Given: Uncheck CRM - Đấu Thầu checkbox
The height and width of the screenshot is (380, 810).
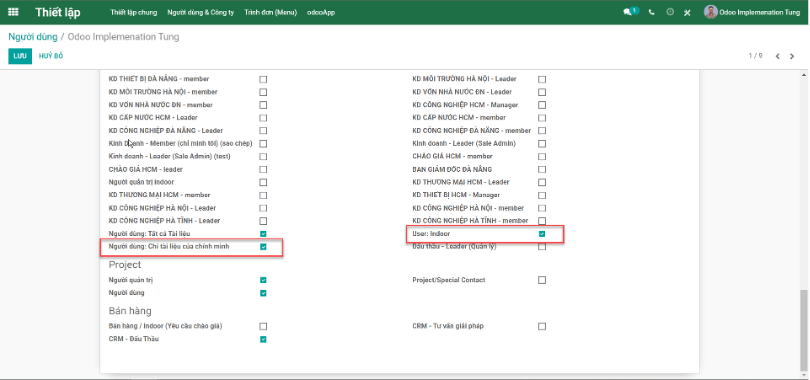Looking at the screenshot, I should tap(263, 339).
